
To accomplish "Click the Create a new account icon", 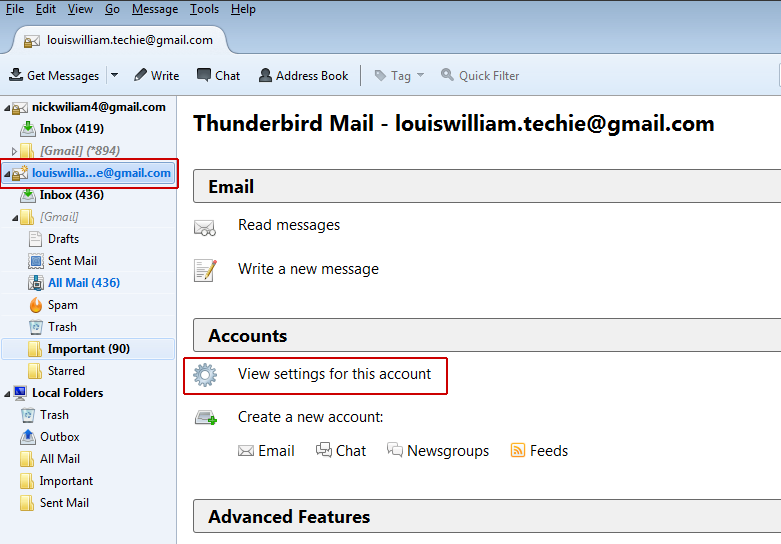I will coord(206,417).
